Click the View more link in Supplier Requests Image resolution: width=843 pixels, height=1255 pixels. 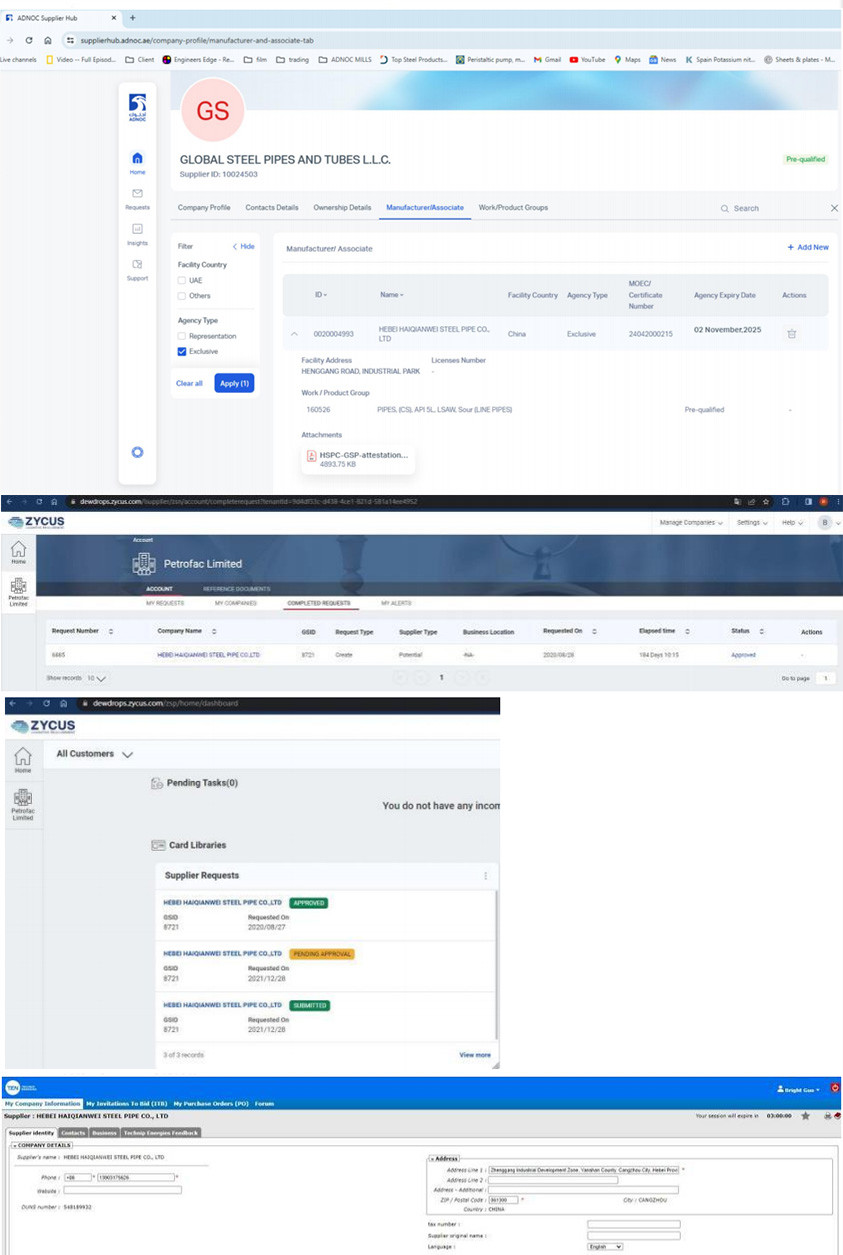(x=474, y=1055)
